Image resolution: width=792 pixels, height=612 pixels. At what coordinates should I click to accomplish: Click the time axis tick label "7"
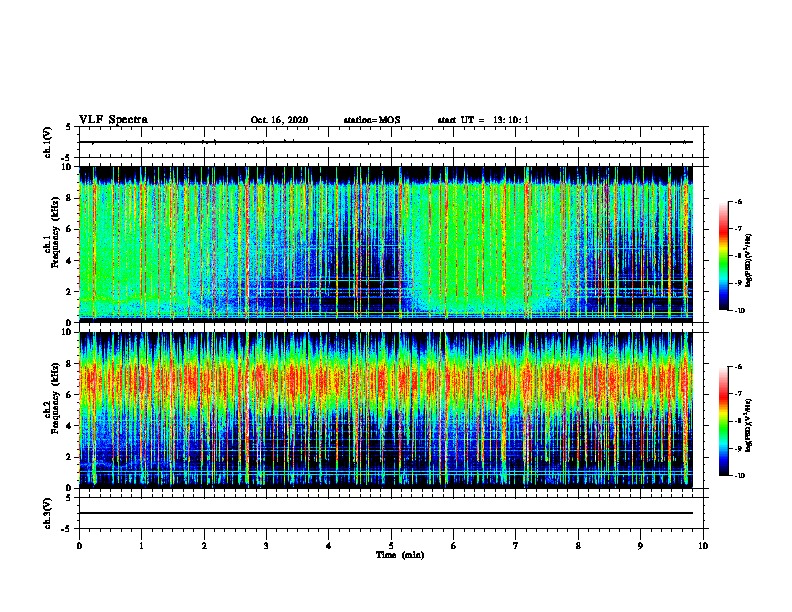(516, 546)
